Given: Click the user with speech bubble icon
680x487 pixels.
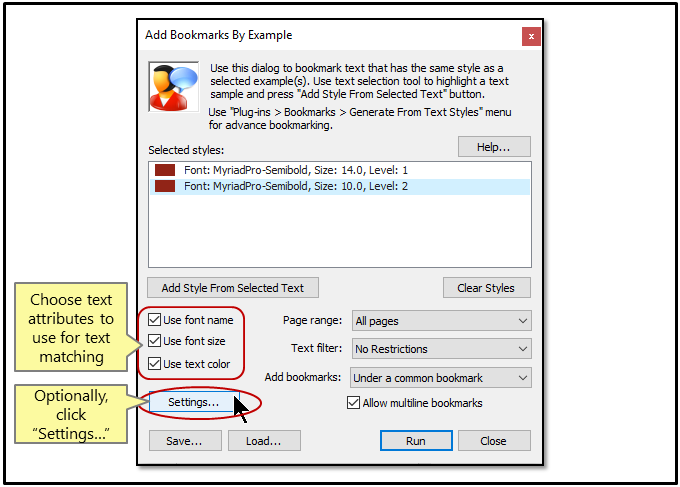Looking at the screenshot, I should click(174, 87).
